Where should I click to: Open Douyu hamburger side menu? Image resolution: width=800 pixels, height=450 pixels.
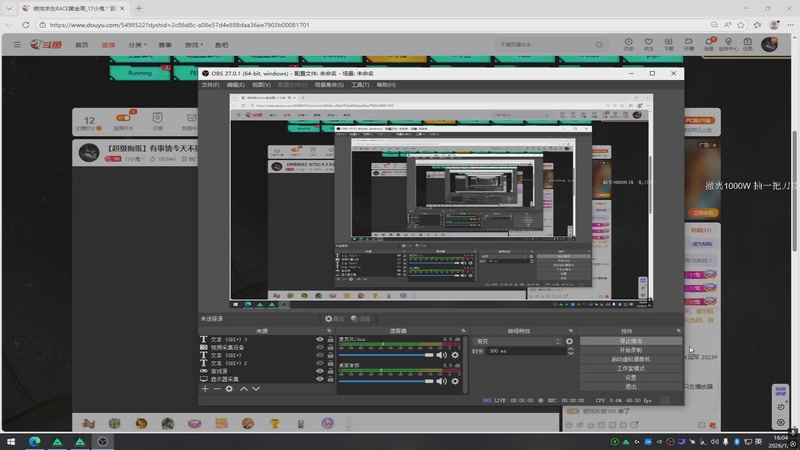click(17, 45)
